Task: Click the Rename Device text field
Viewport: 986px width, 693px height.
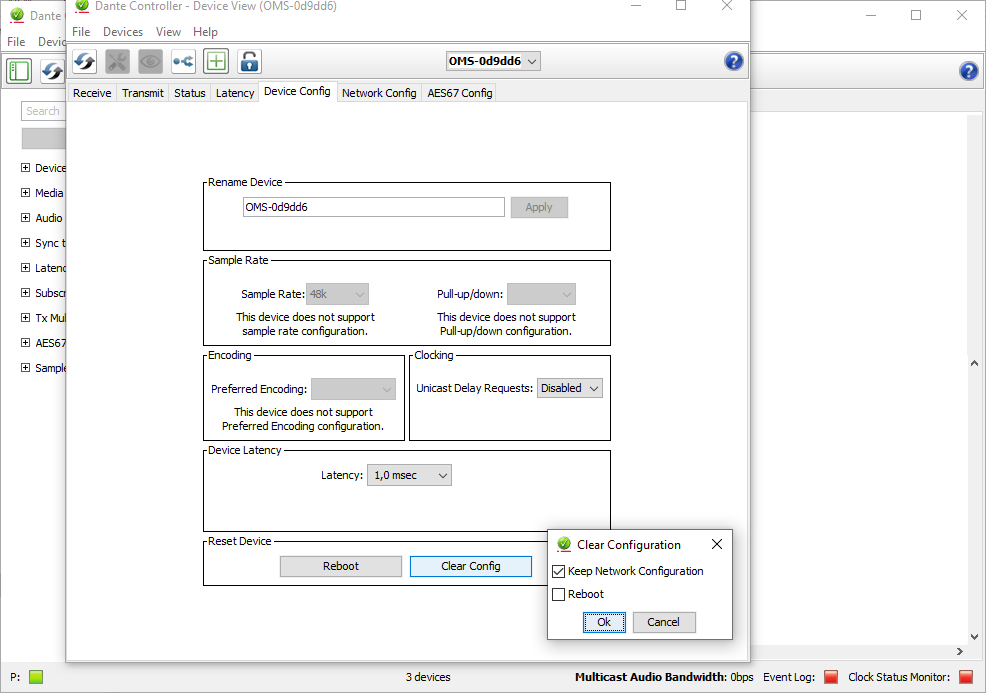Action: [x=374, y=207]
